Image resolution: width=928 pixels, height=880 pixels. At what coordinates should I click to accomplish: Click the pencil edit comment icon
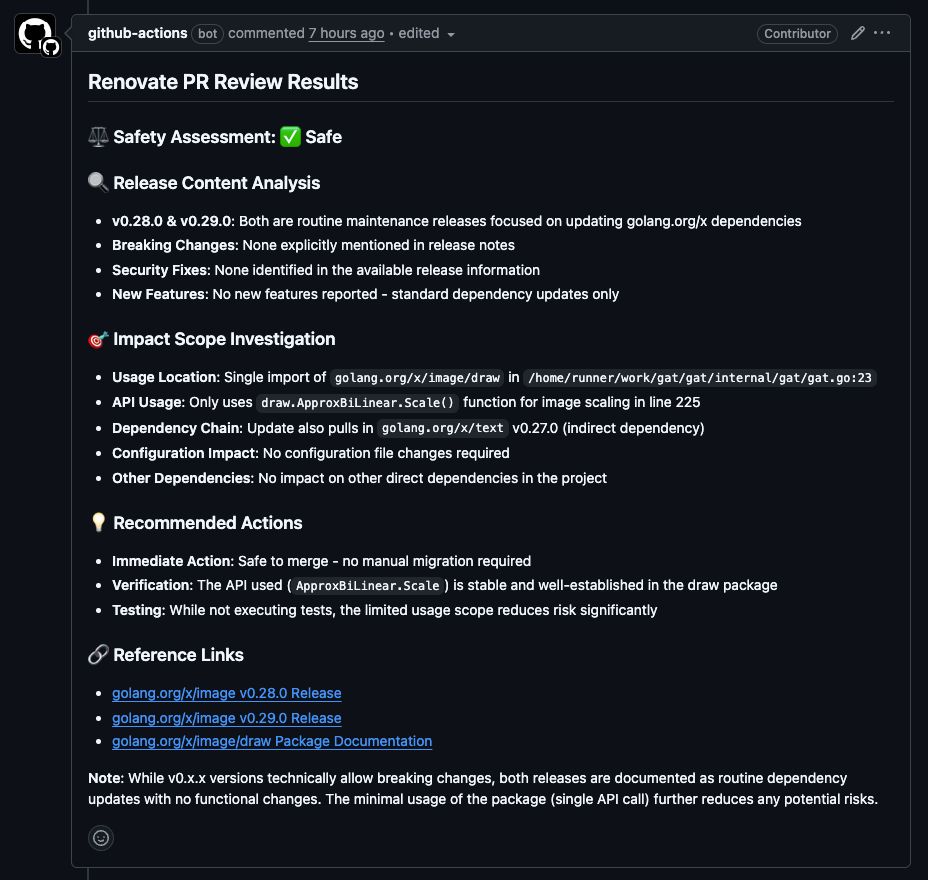[x=857, y=33]
